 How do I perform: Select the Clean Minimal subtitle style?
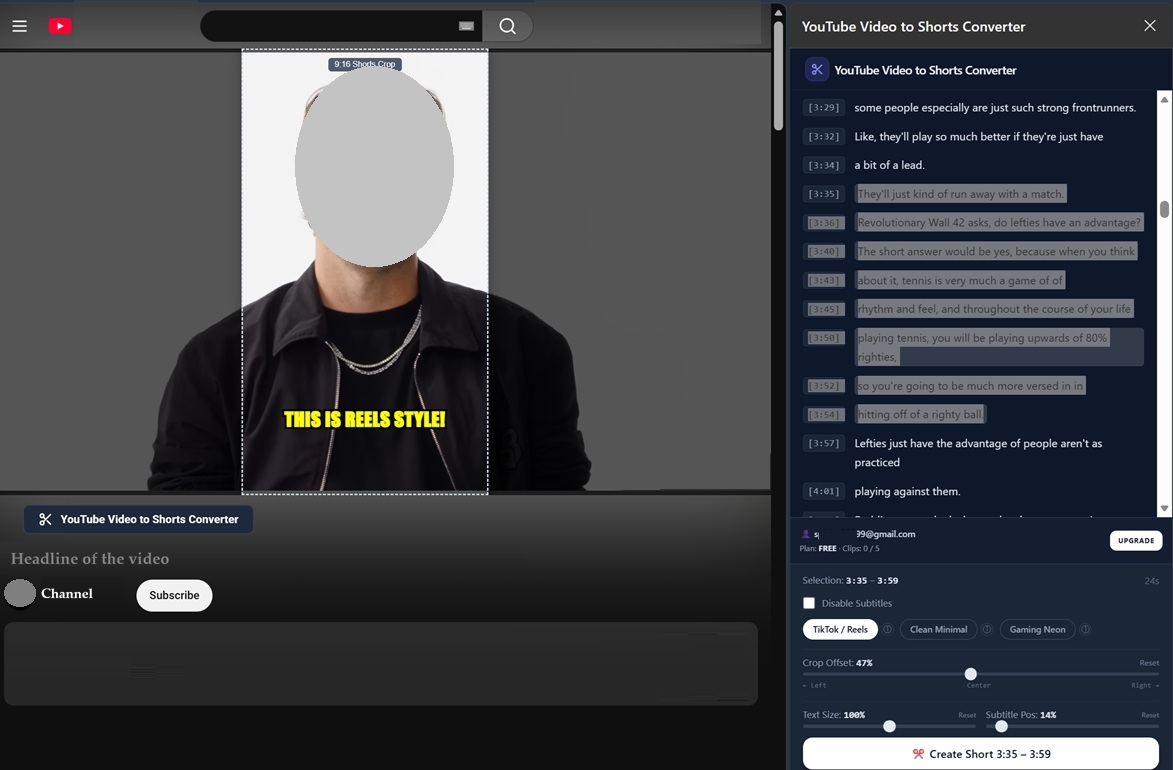pos(938,629)
